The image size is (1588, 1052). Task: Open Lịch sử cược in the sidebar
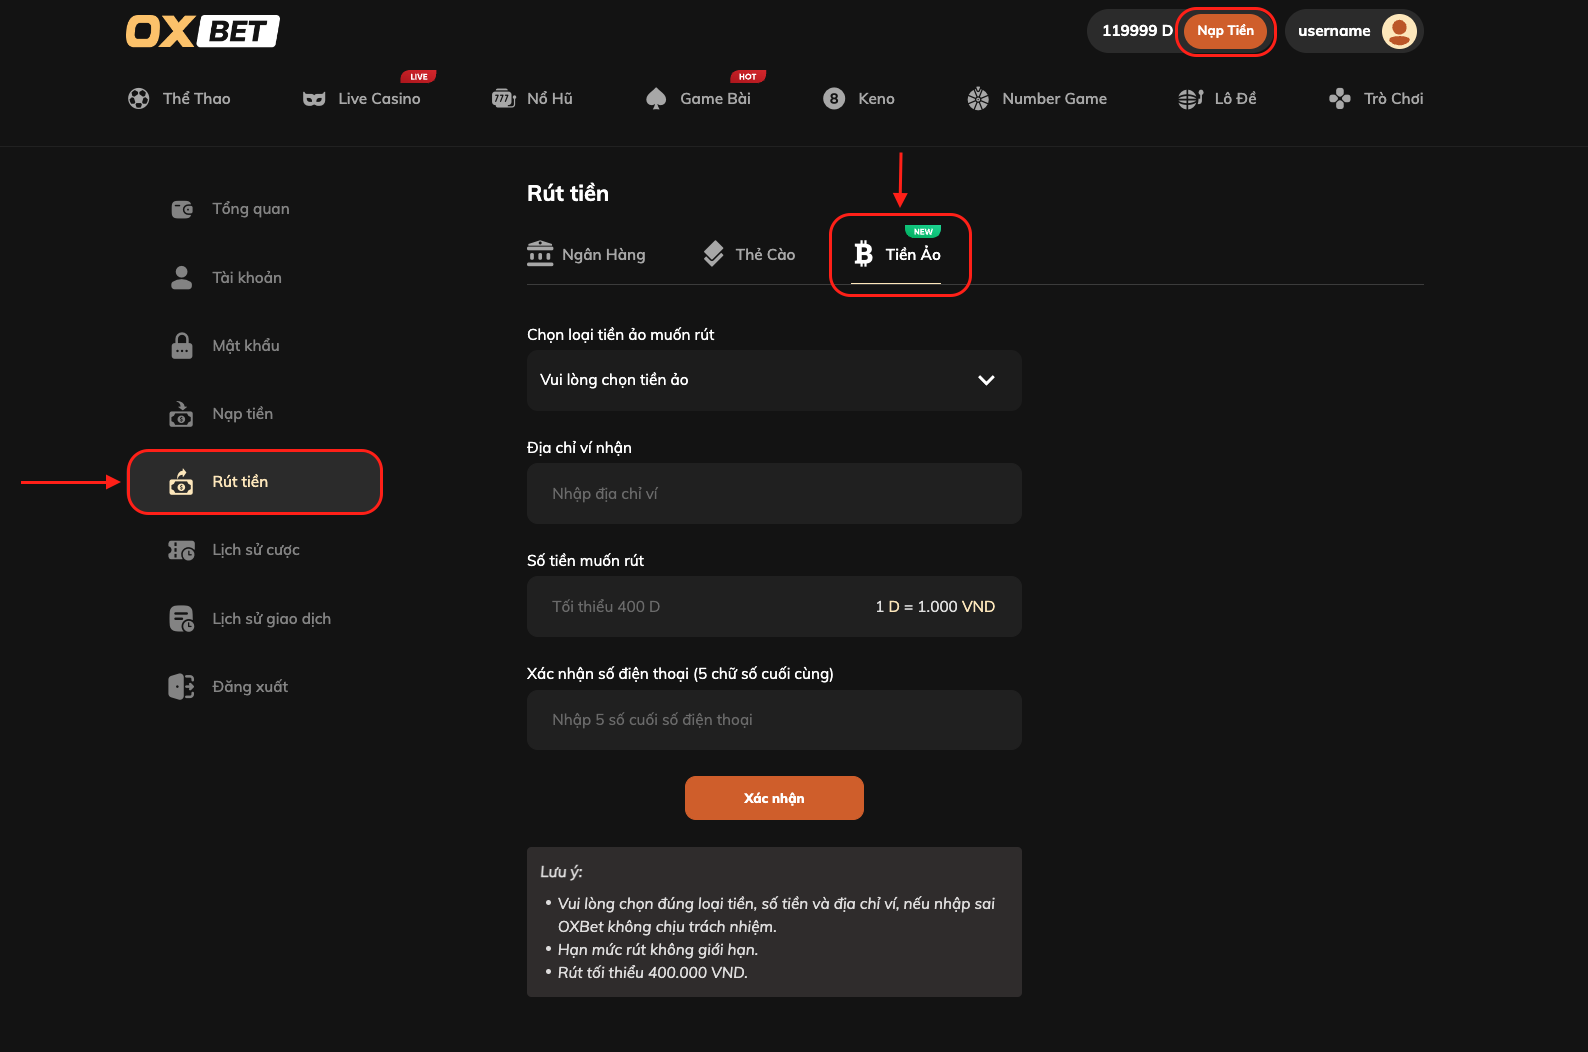(256, 550)
